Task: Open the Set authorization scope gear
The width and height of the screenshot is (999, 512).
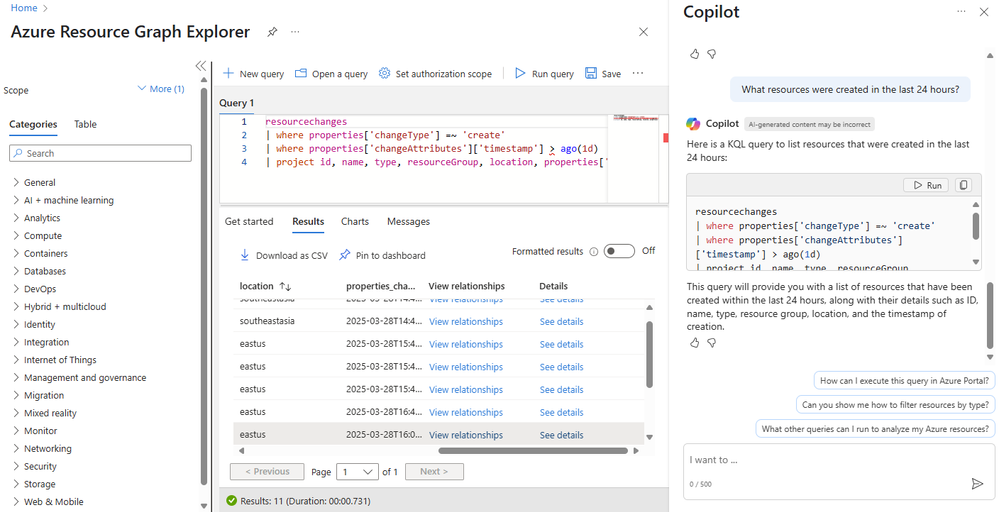Action: pos(384,73)
